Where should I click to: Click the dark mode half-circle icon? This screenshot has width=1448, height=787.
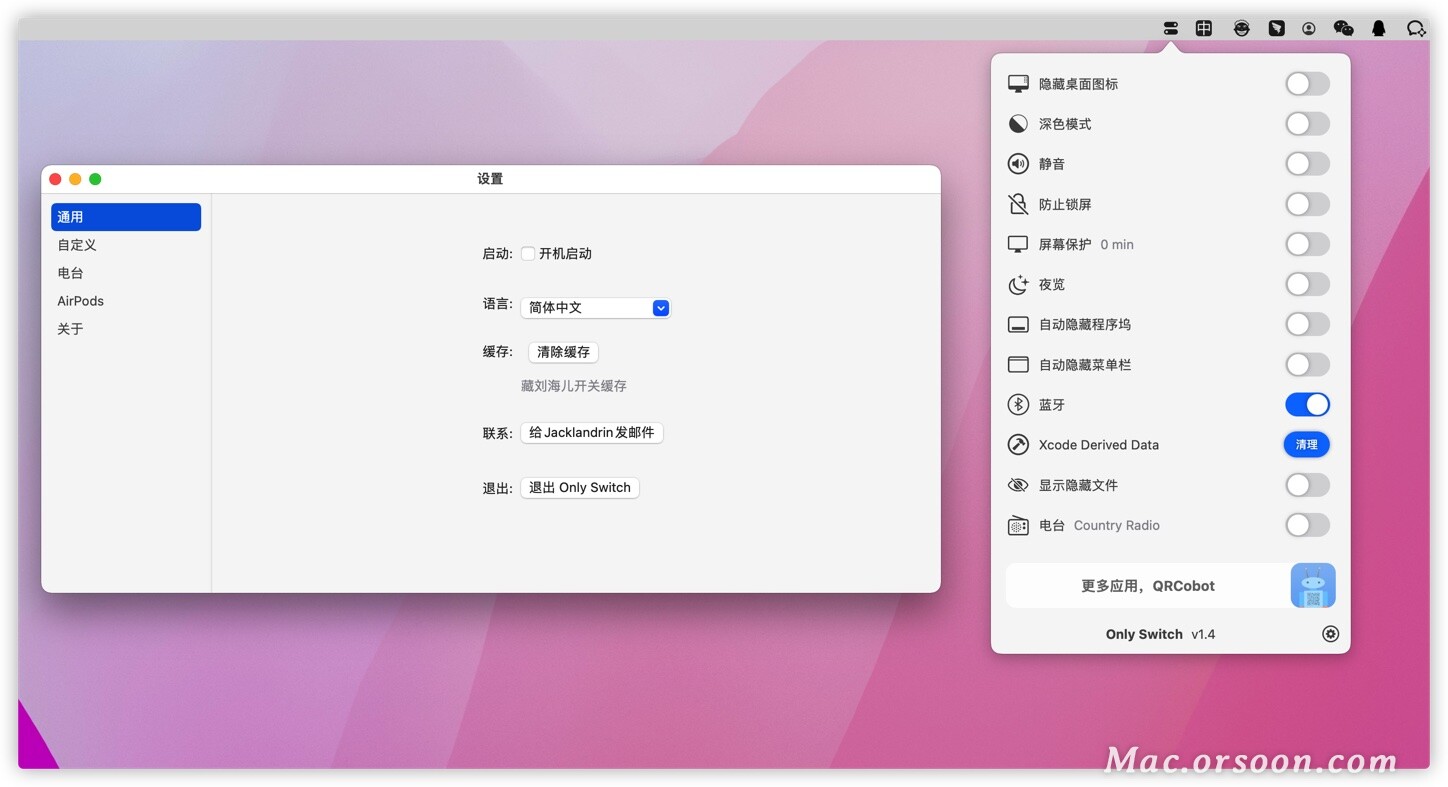[x=1018, y=124]
